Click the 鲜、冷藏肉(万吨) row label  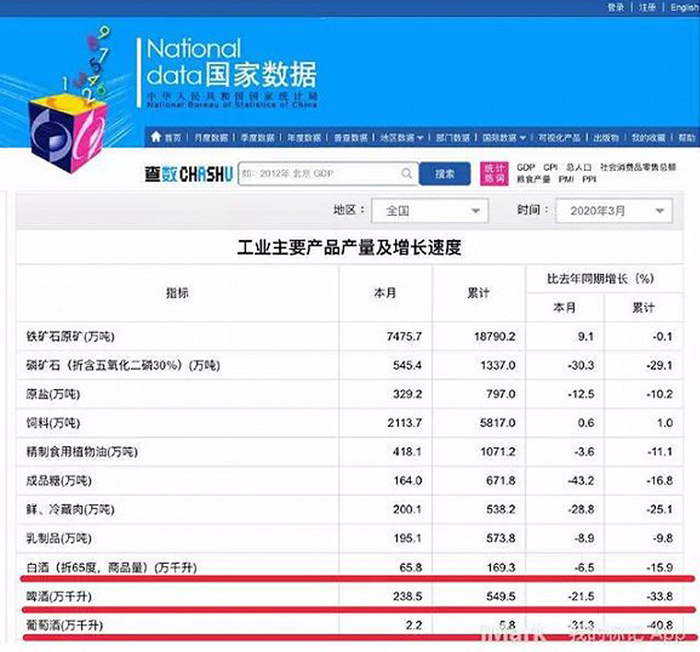(70, 510)
